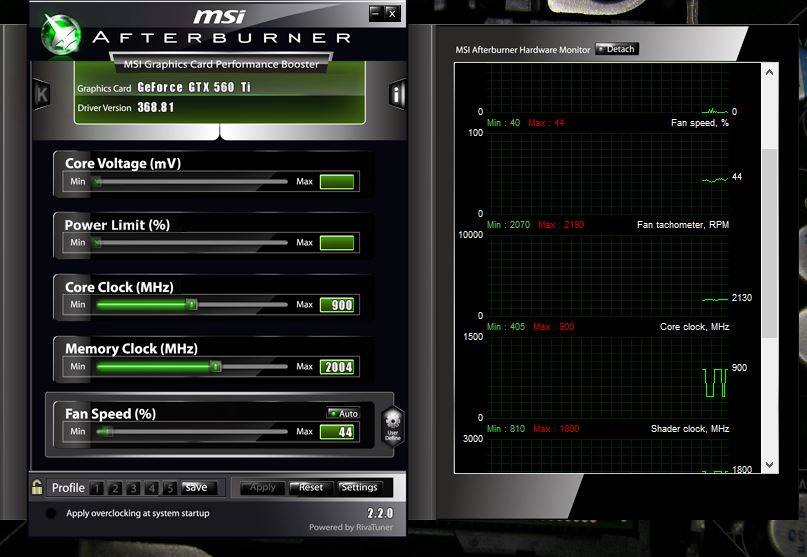The height and width of the screenshot is (557, 807).
Task: Click the Core Clock 900 value field
Action: click(337, 305)
